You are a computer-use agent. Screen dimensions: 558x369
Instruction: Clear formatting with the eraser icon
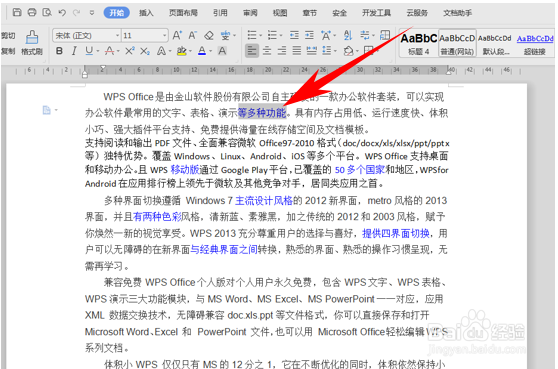[x=209, y=35]
